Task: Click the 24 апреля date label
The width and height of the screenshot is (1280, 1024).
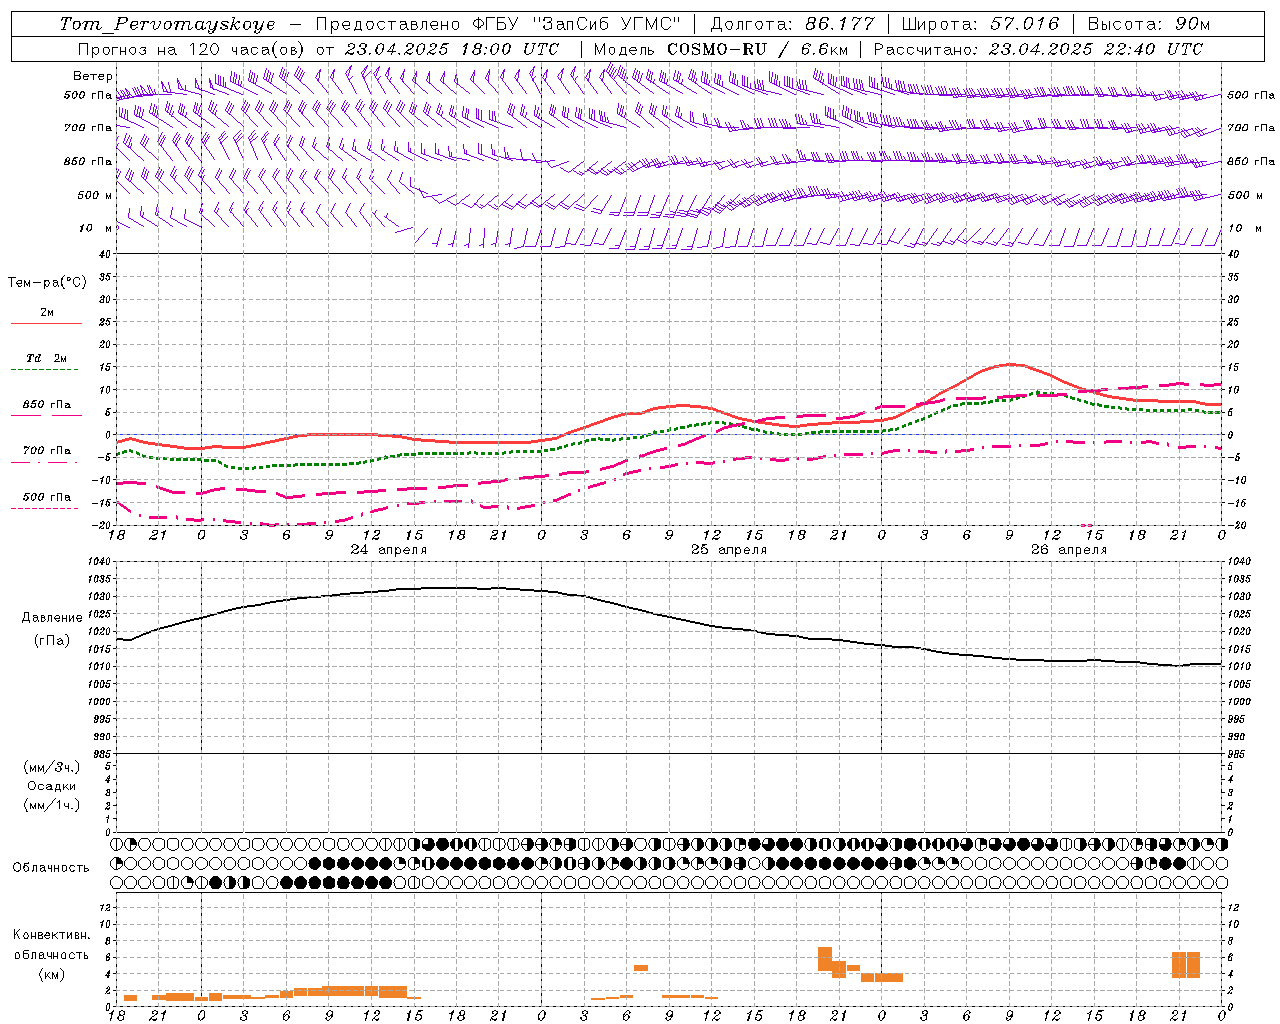Action: pyautogui.click(x=389, y=550)
